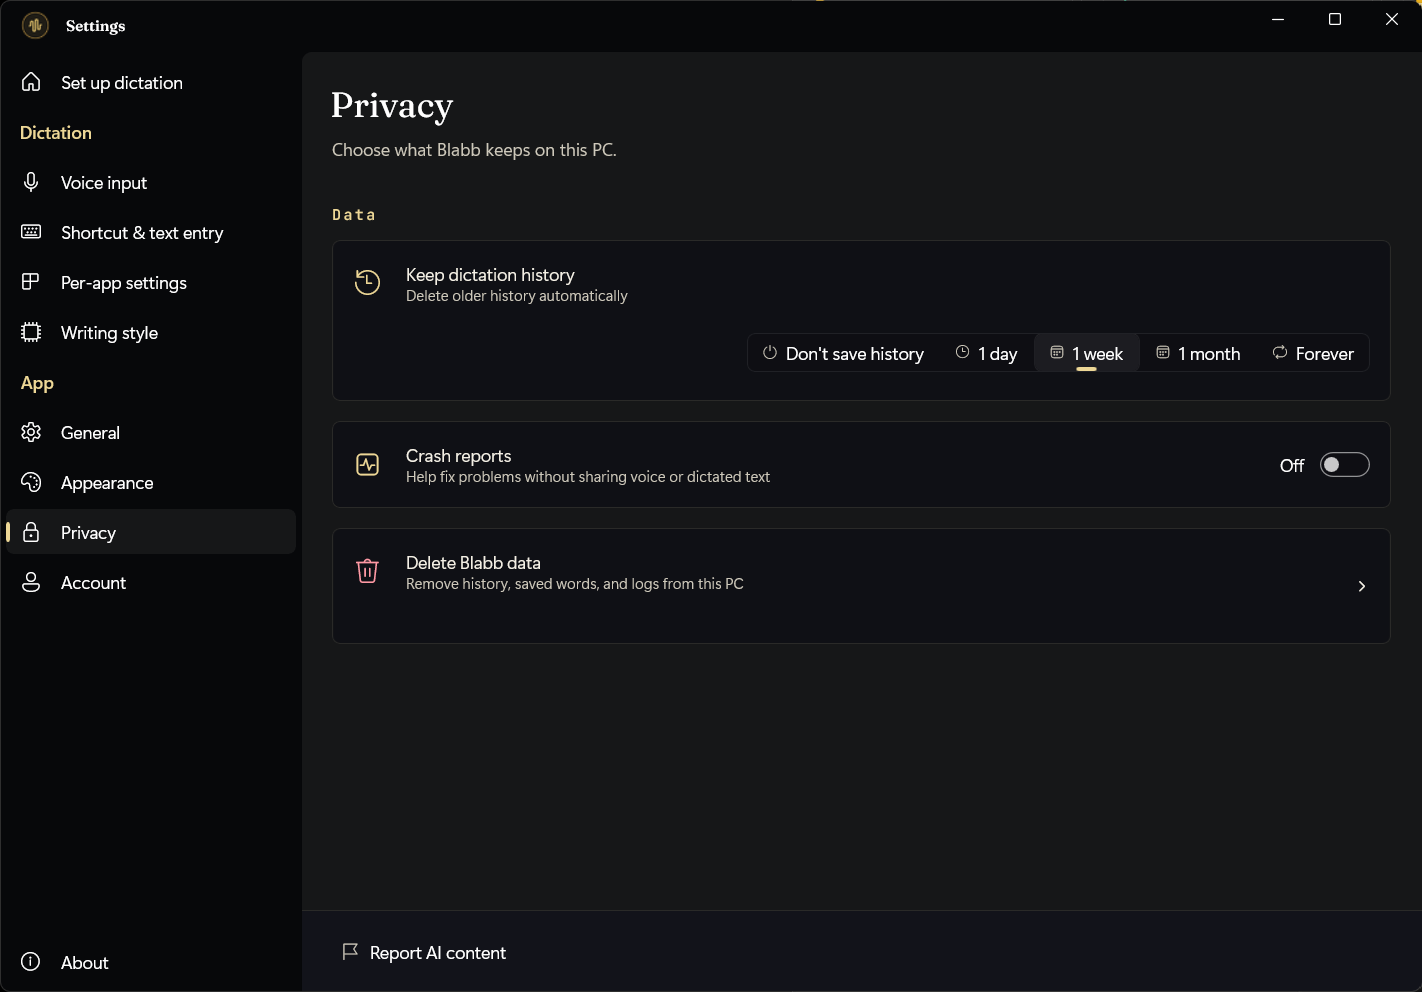This screenshot has height=992, width=1422.
Task: Maximize the Settings window
Action: [x=1335, y=19]
